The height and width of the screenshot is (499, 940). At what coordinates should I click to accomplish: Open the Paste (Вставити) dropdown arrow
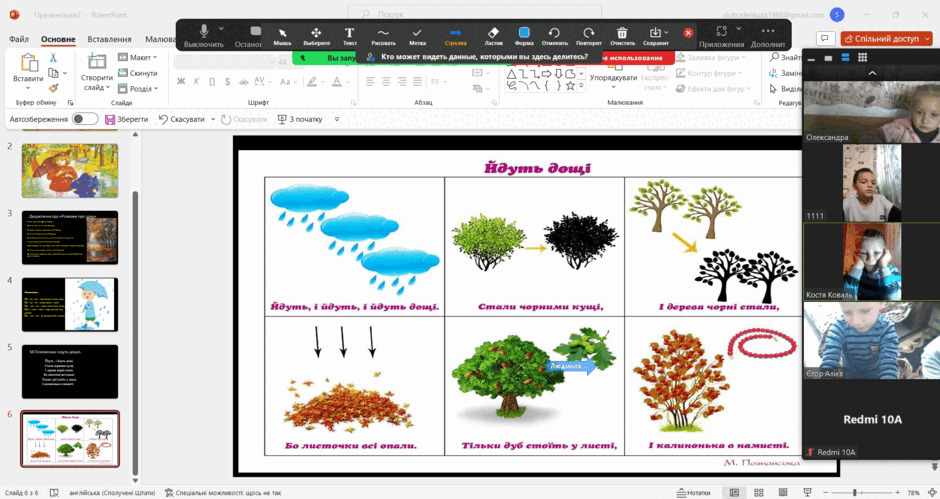(x=28, y=88)
